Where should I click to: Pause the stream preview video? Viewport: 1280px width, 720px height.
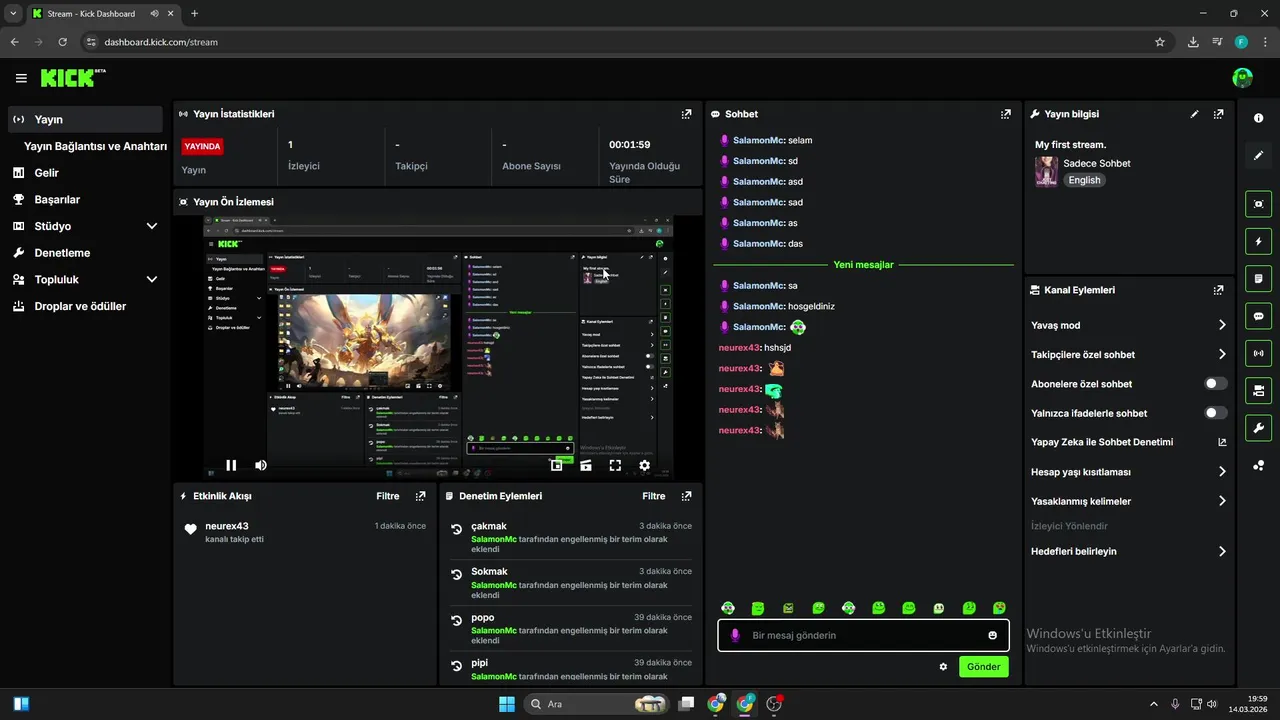pos(231,465)
